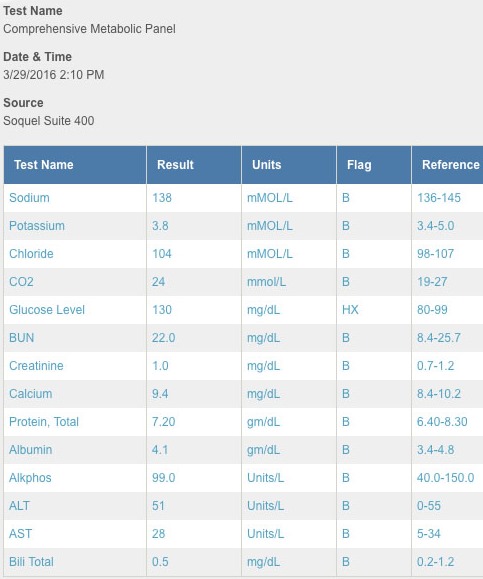Open the Alkphos test name link
The width and height of the screenshot is (483, 579).
tap(30, 478)
